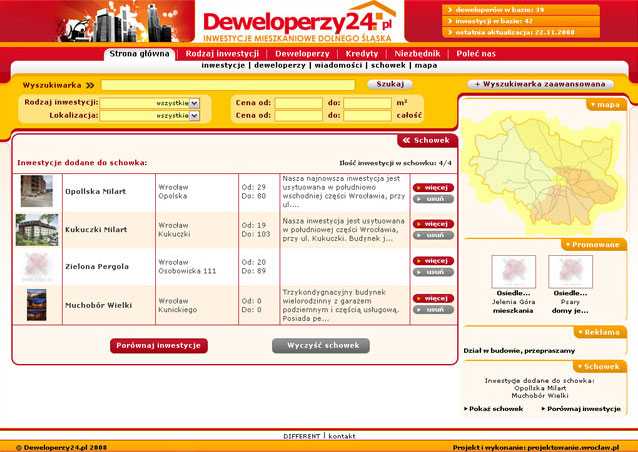Open the deweloperzy submenu link
638x452 pixels.
tap(280, 65)
